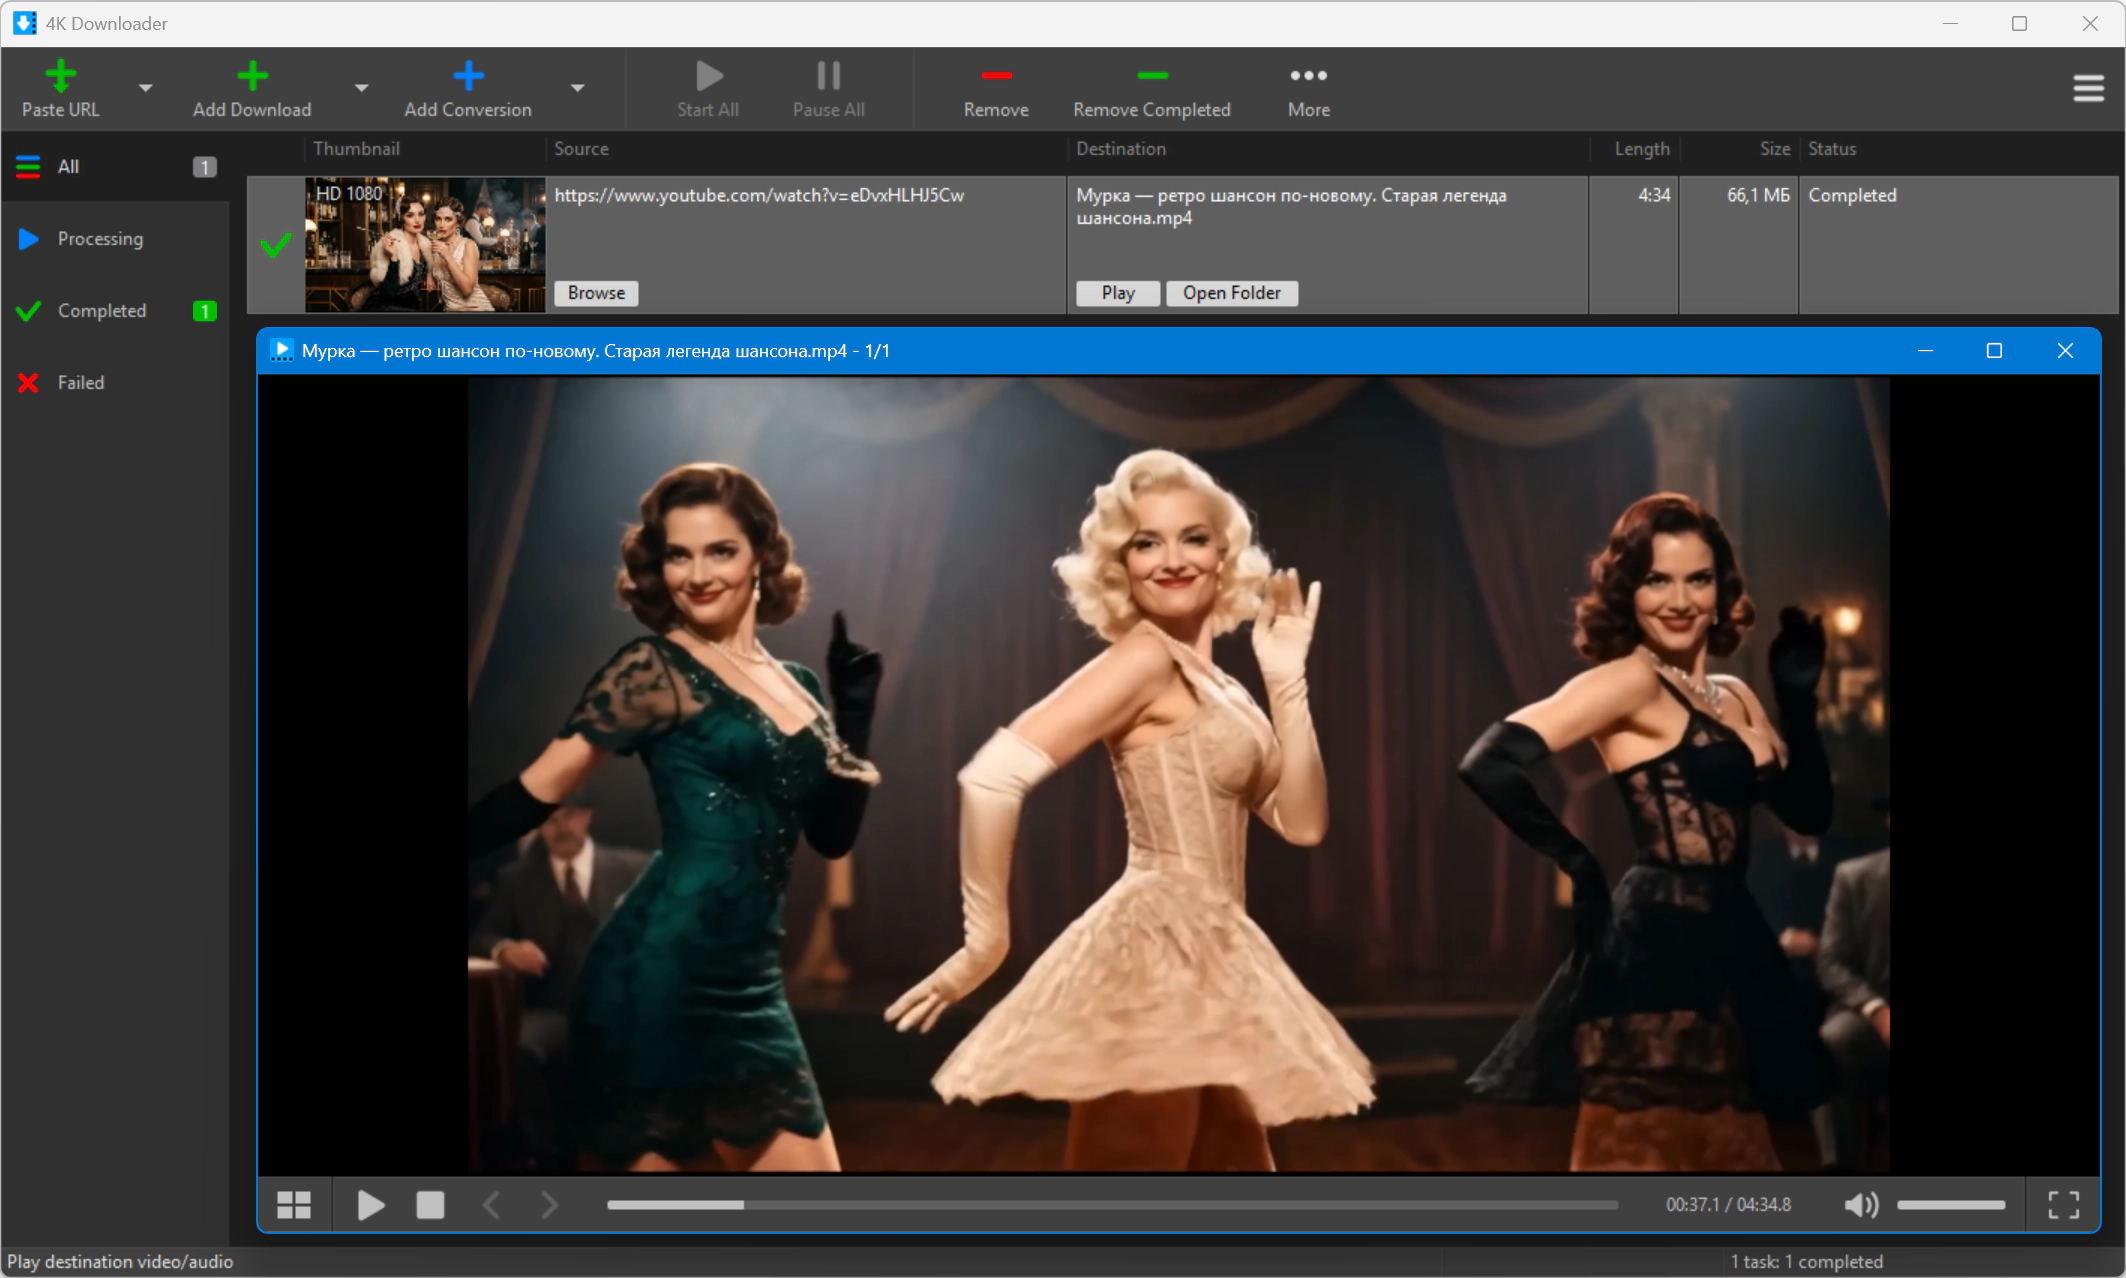Open the Add Download dropdown arrow
This screenshot has height=1278, width=2126.
point(362,89)
